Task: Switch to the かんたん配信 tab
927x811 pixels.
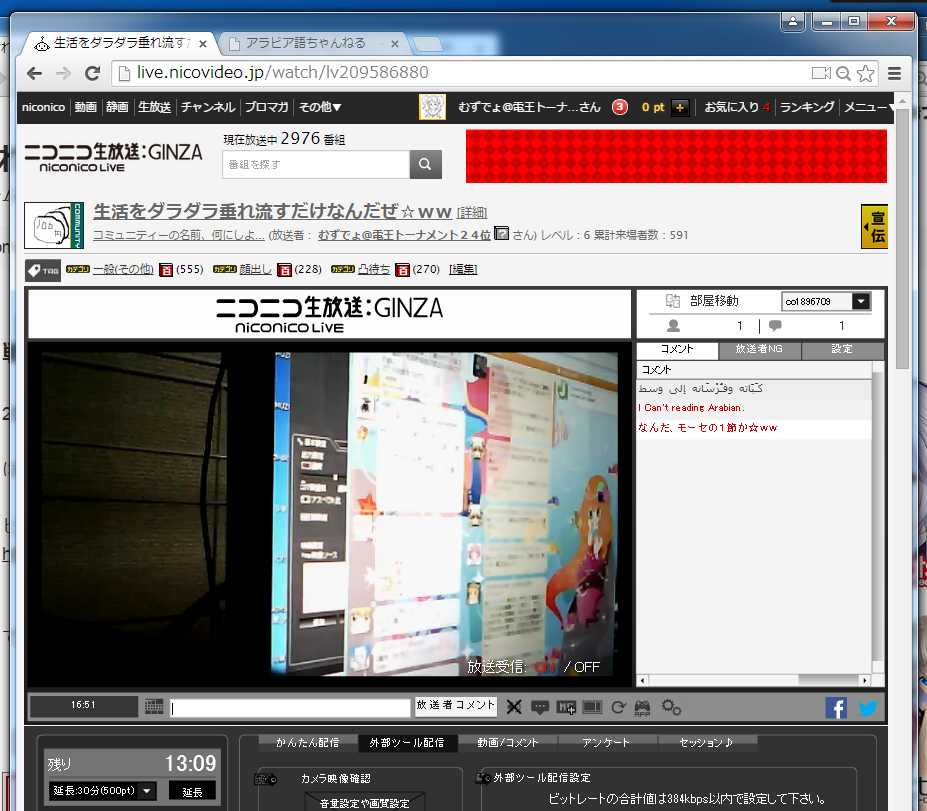Action: point(307,743)
